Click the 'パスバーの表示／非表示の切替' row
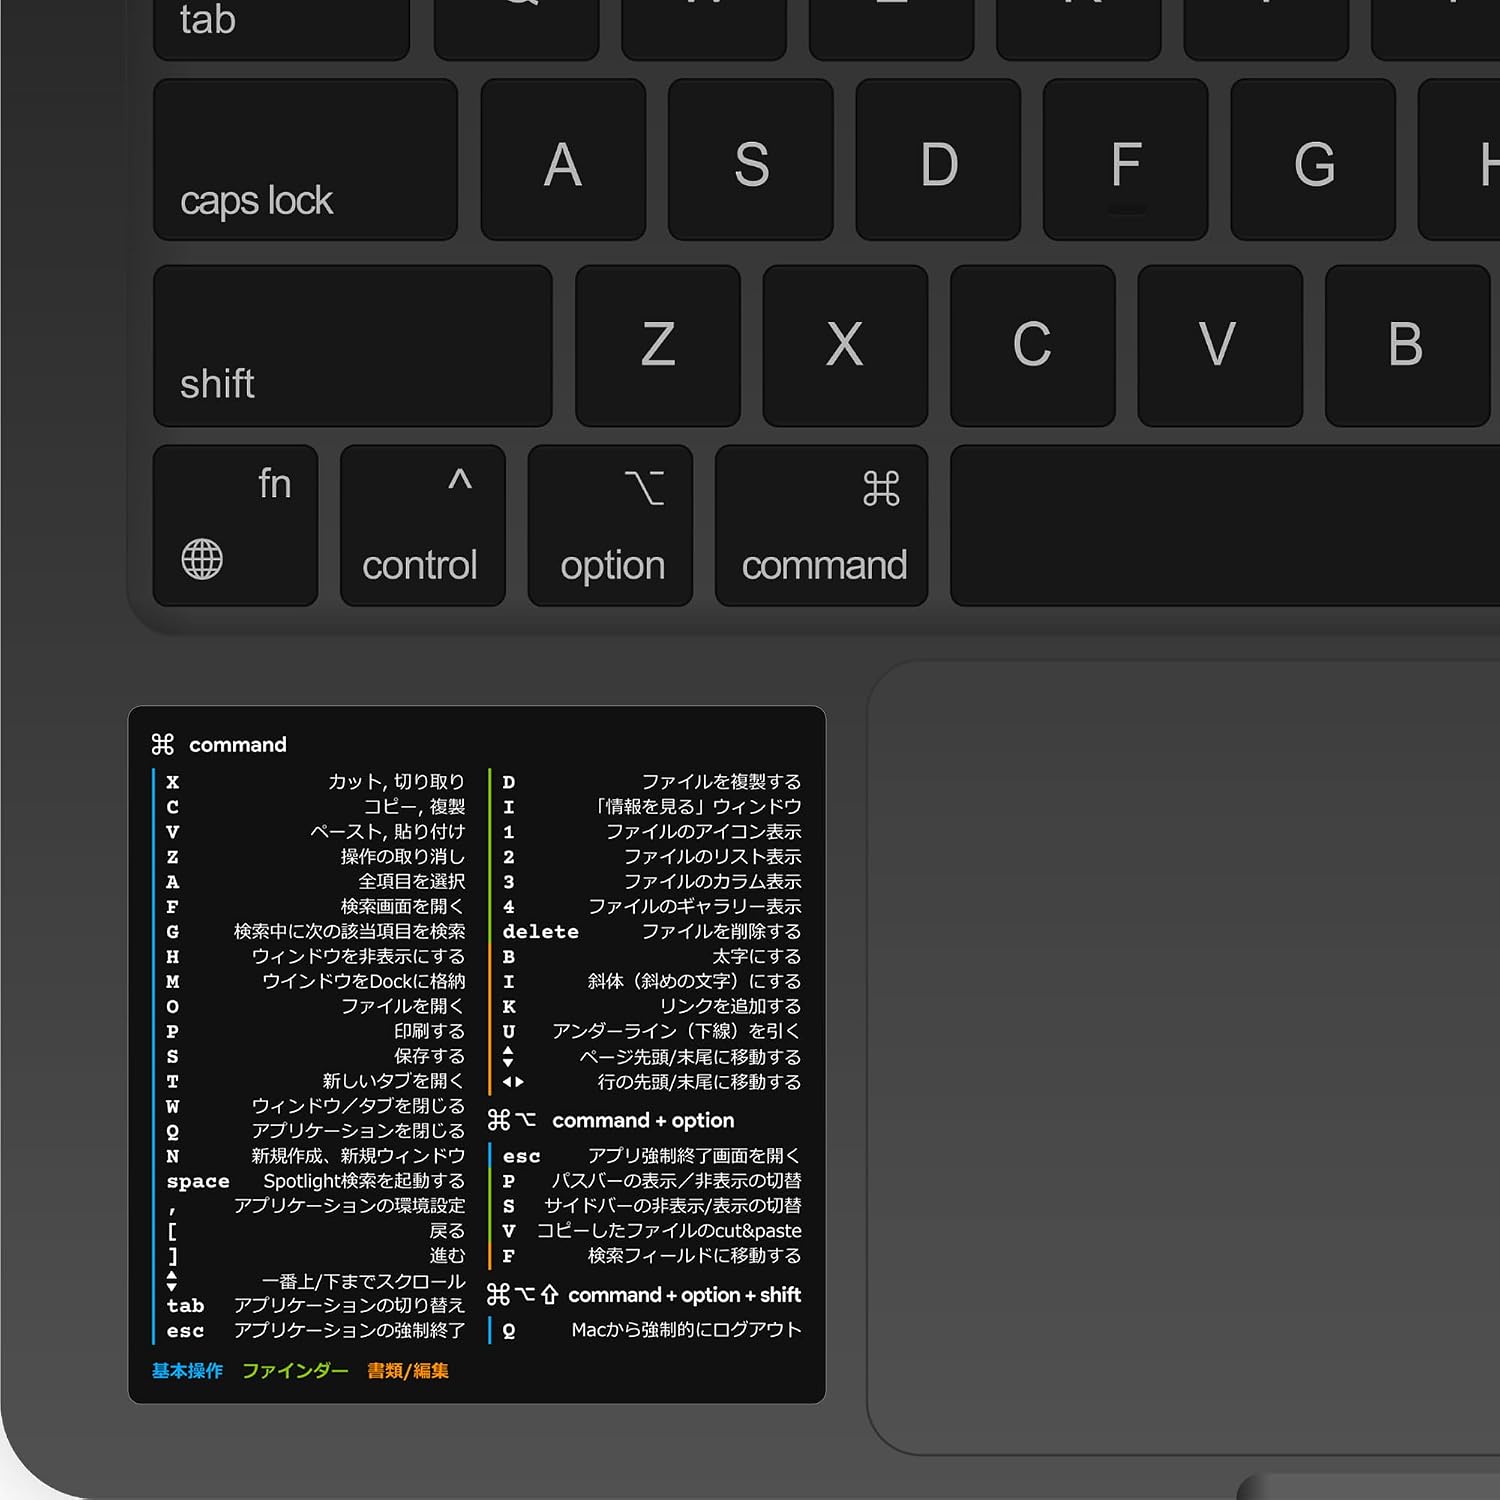Viewport: 1500px width, 1500px height. click(652, 1181)
